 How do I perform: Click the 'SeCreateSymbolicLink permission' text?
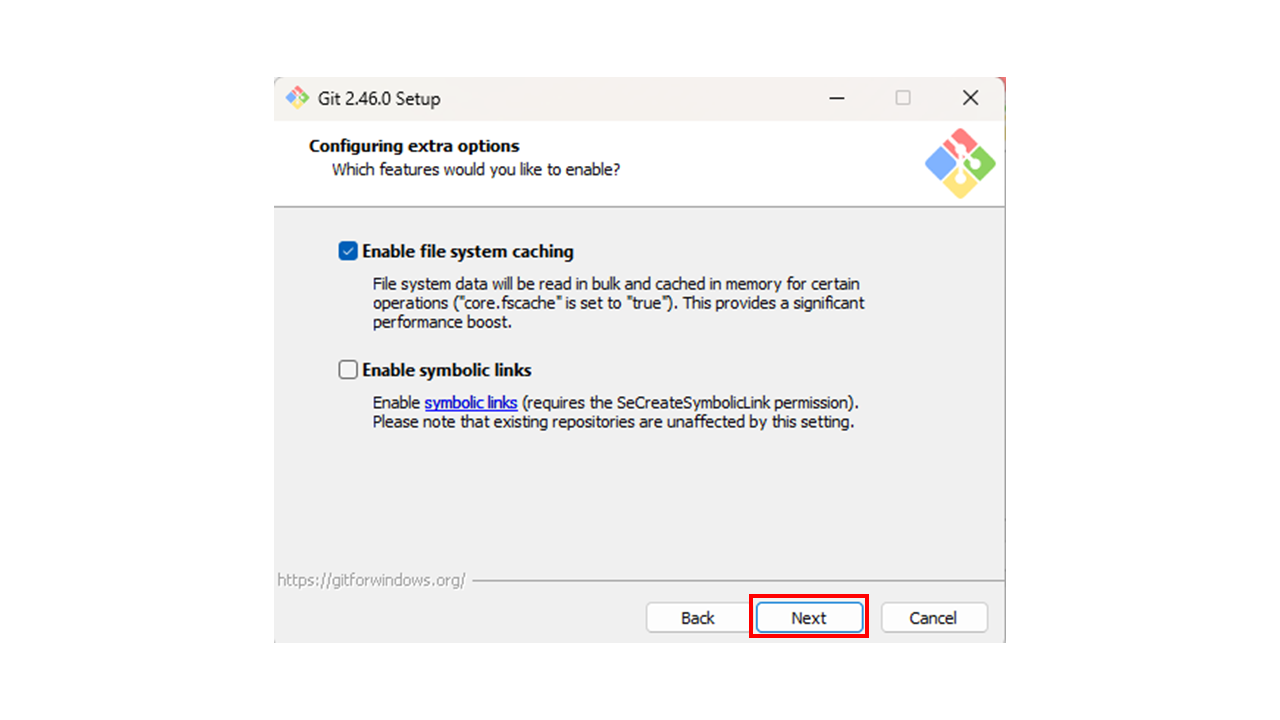pyautogui.click(x=735, y=403)
